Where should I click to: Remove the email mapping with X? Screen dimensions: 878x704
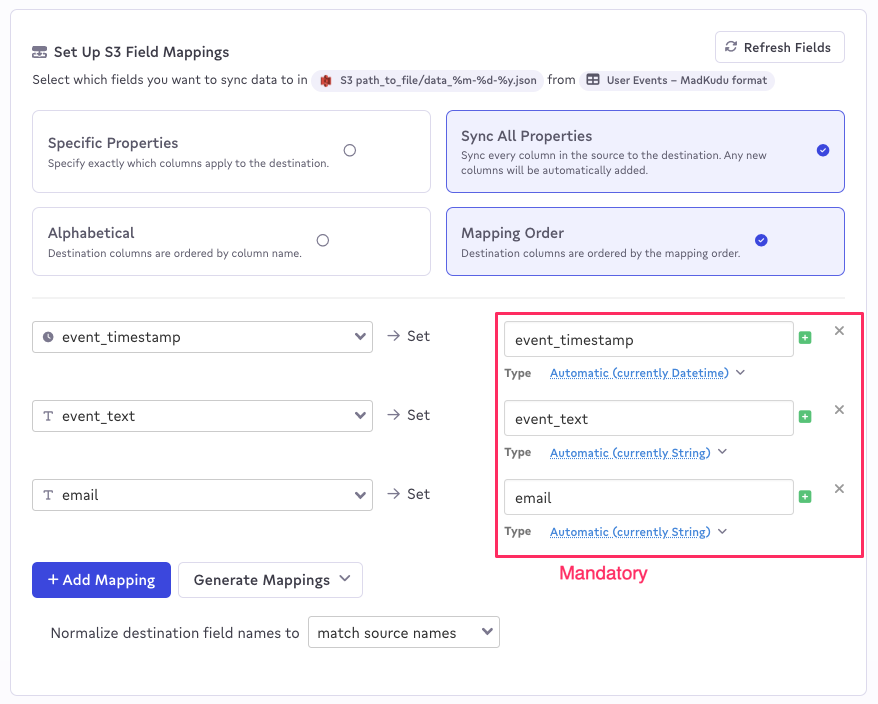click(x=839, y=489)
